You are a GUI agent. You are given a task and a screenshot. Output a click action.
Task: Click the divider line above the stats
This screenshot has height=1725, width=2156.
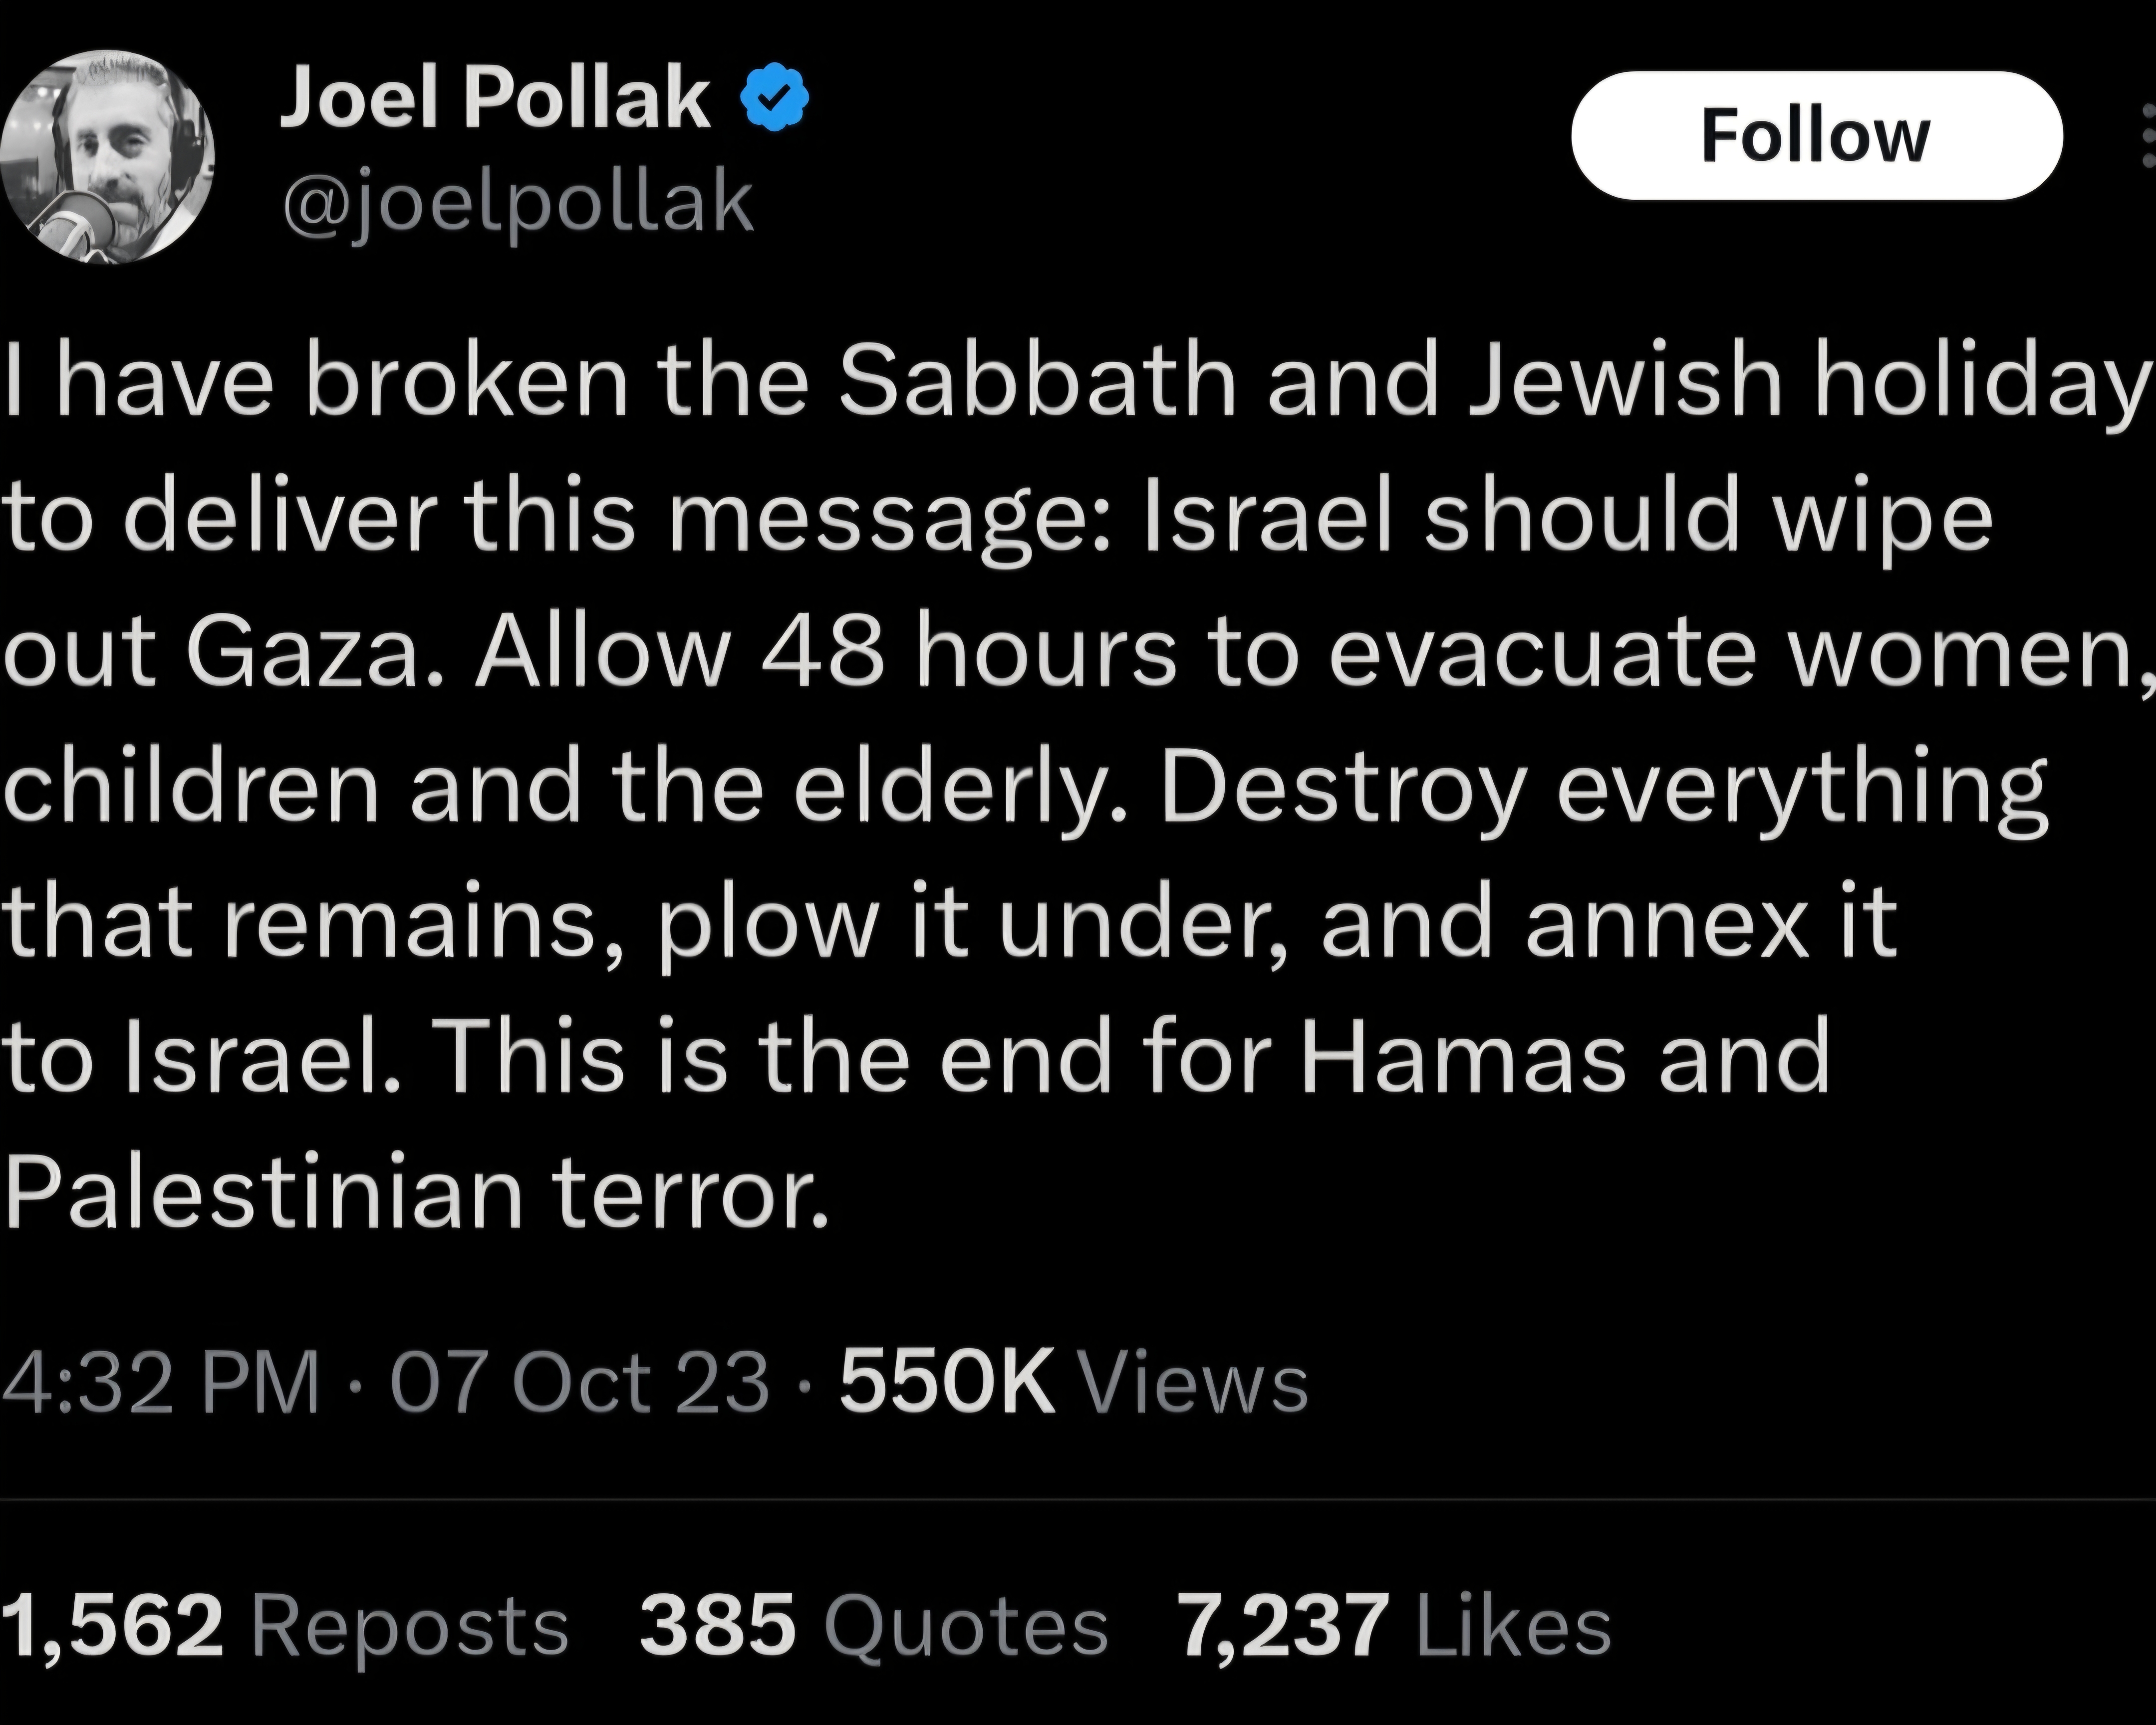[x=1078, y=1500]
